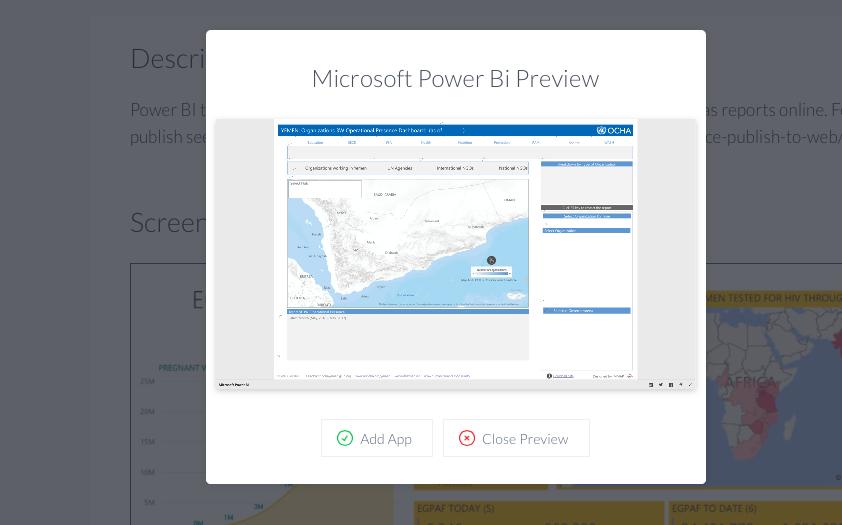Click the OMAN label on the map
This screenshot has height=525, width=842.
(509, 200)
